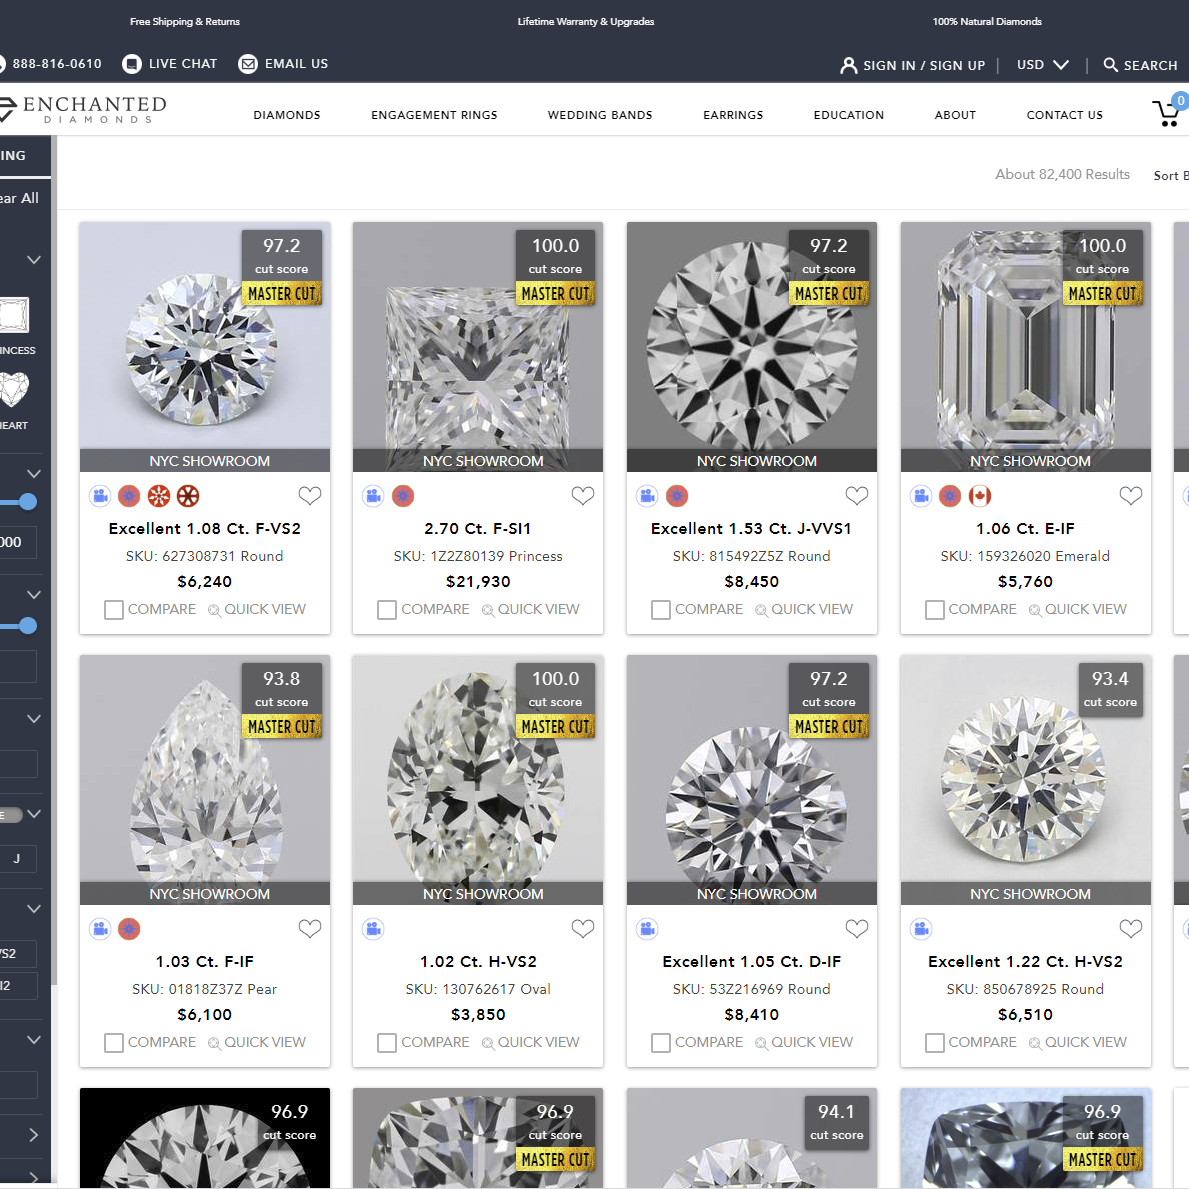The width and height of the screenshot is (1189, 1189).
Task: Favorite the 1.22 Ct. H-VS2 diamond heart
Action: coord(1130,928)
